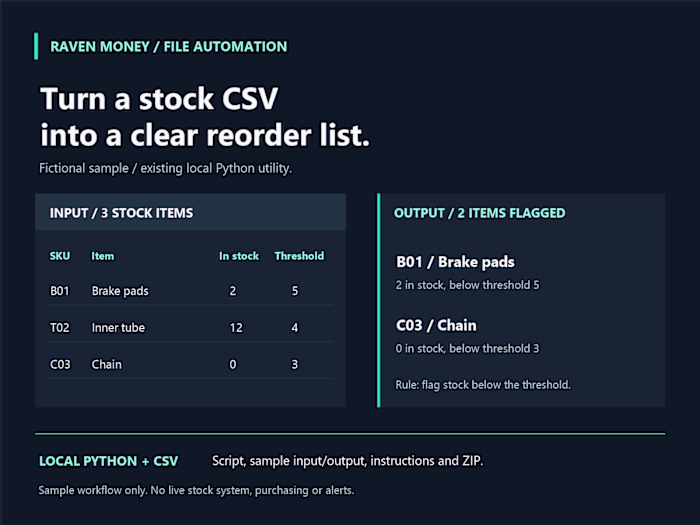Click the subtitle 'Fictional sample / existing local Python utility.'

165,168
